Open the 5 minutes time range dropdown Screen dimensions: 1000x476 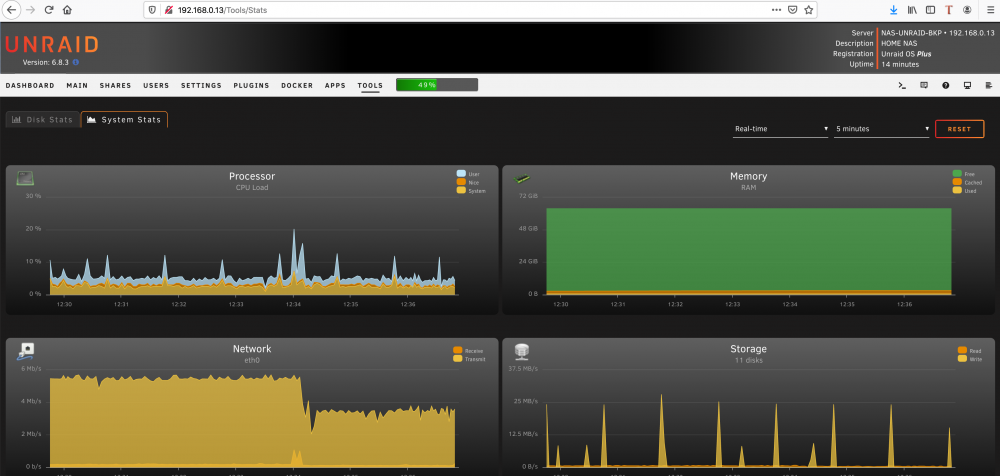click(x=882, y=129)
